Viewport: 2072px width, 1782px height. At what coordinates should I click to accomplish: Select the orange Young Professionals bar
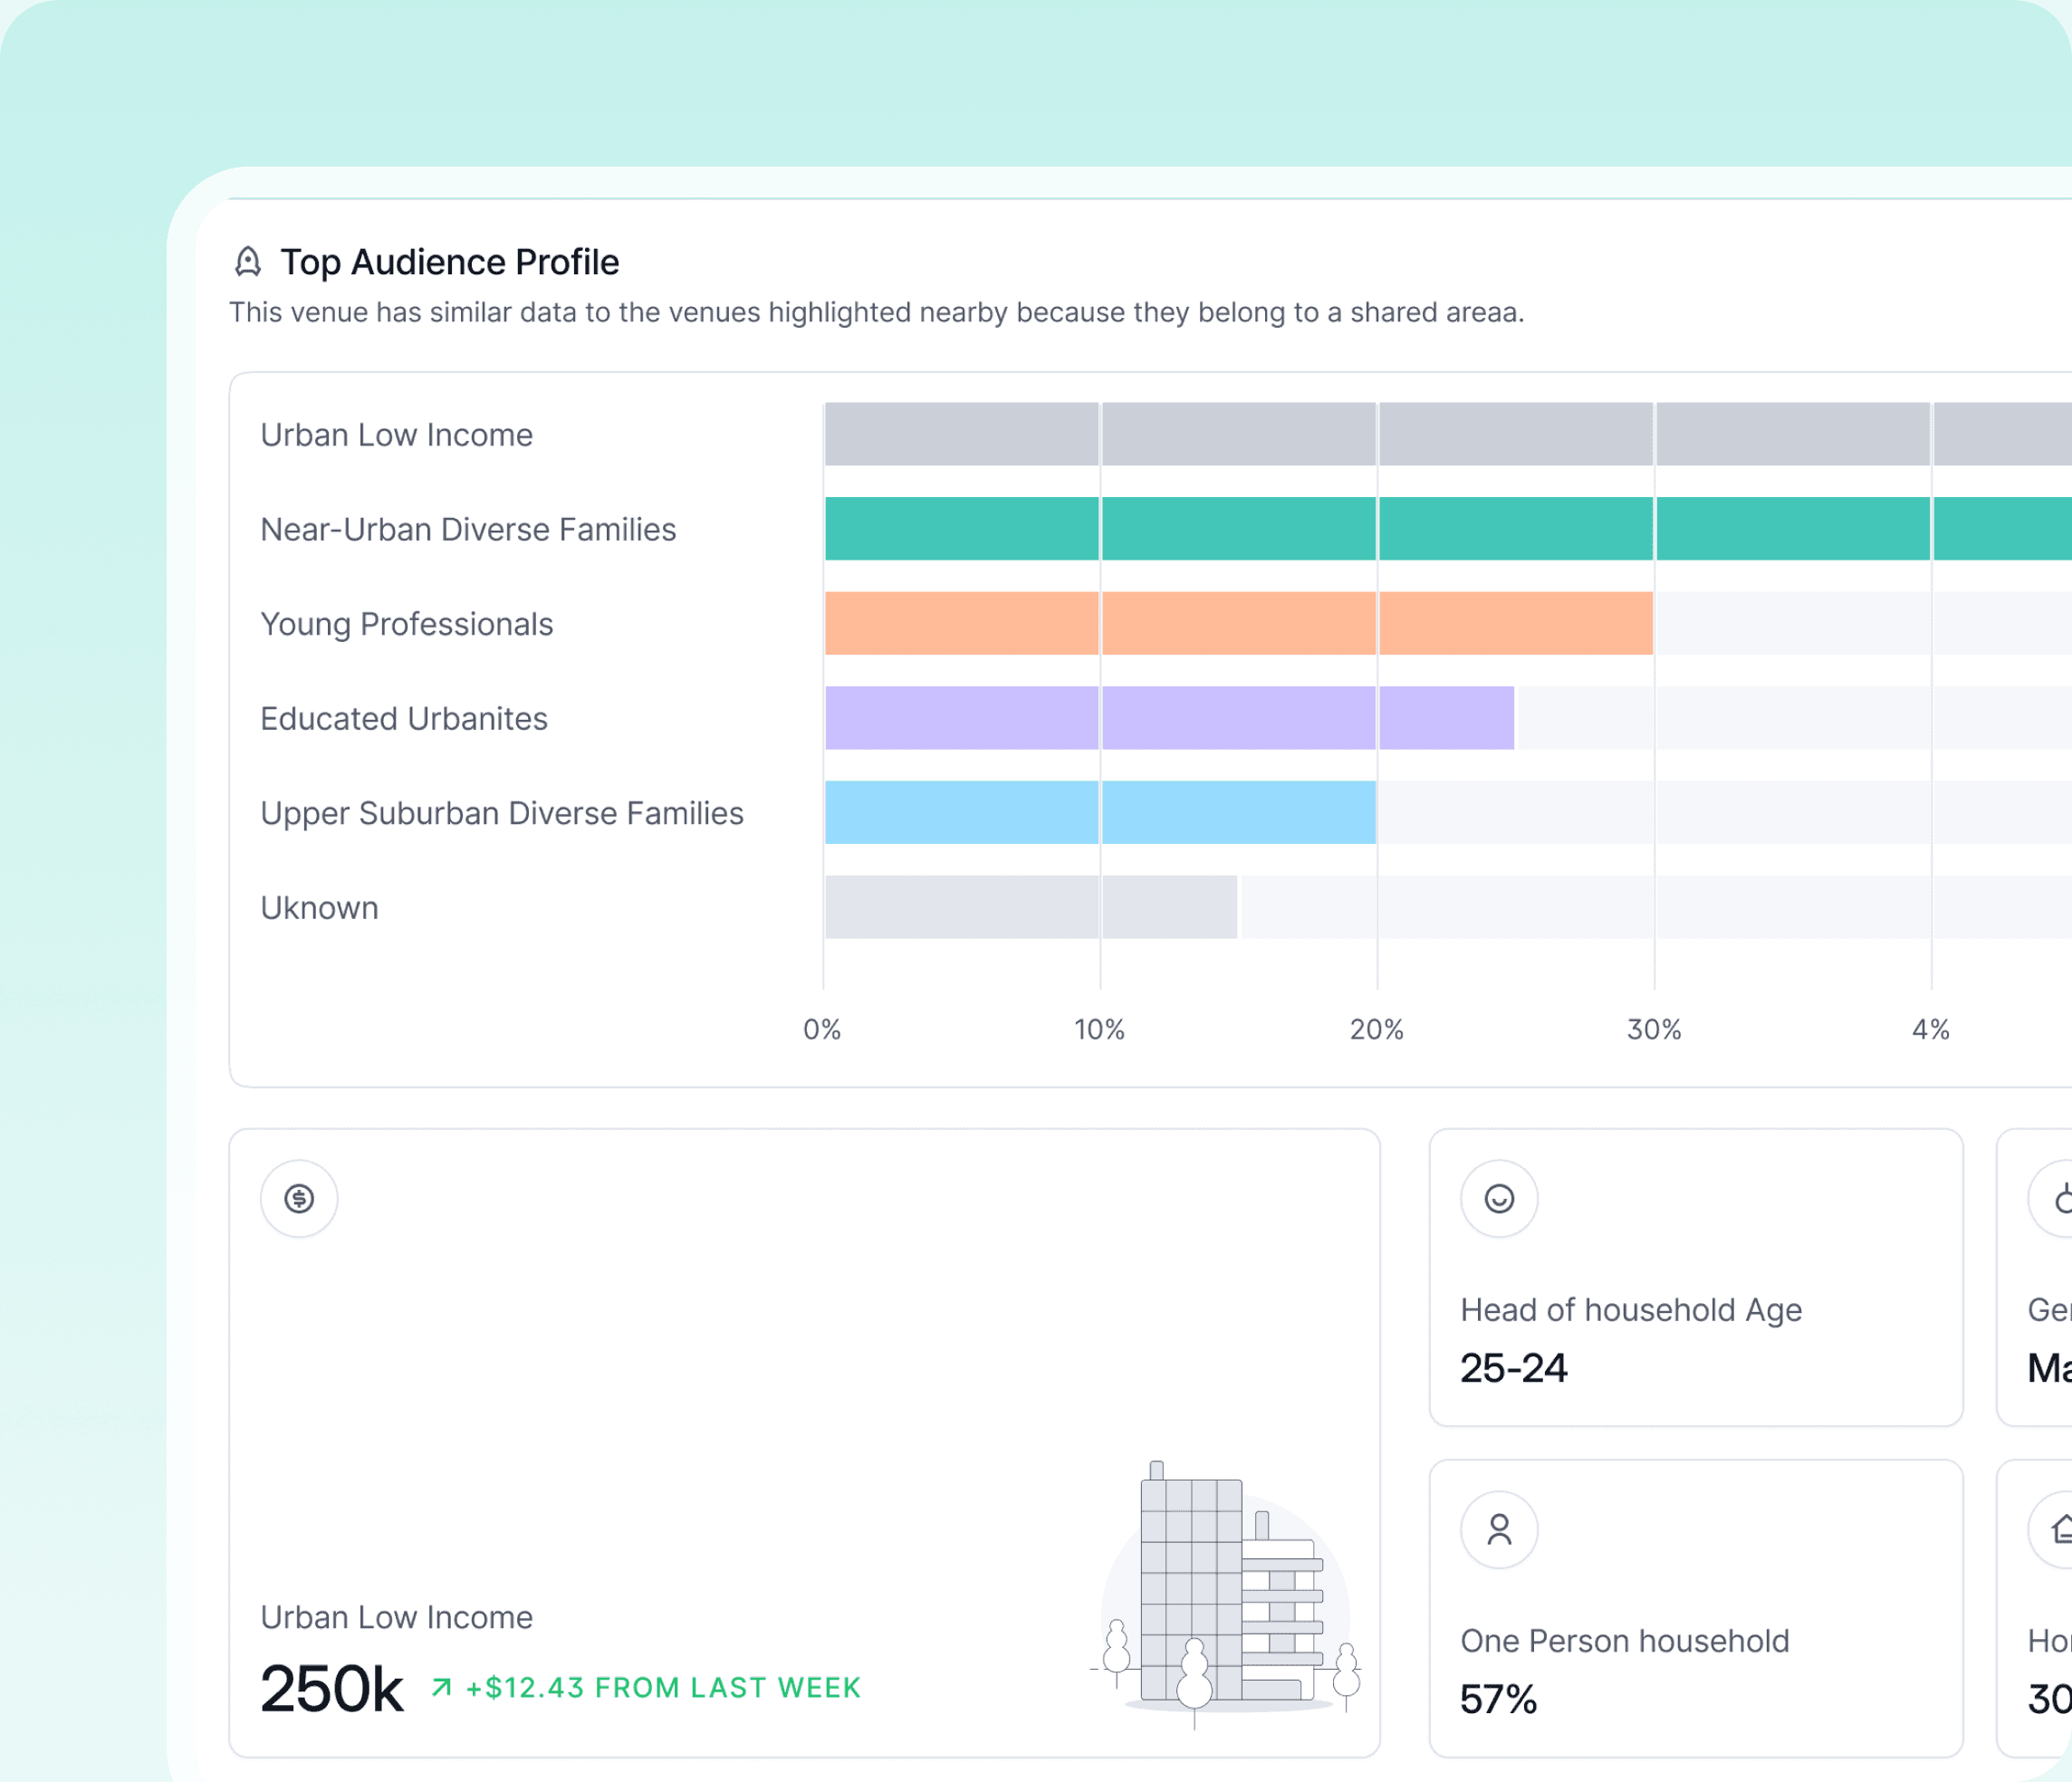(x=1238, y=623)
